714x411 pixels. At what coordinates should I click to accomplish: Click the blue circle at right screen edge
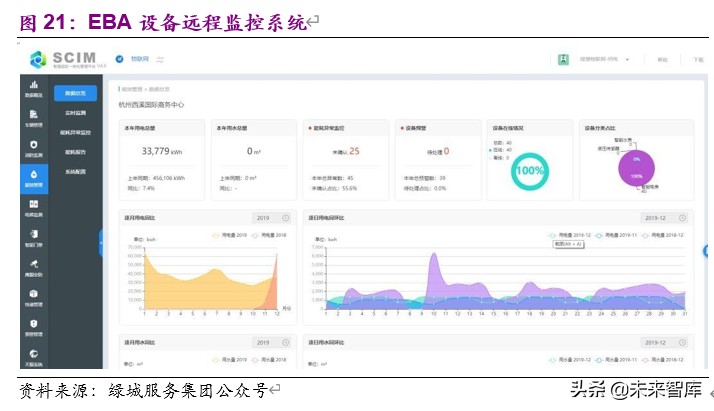pyautogui.click(x=705, y=251)
